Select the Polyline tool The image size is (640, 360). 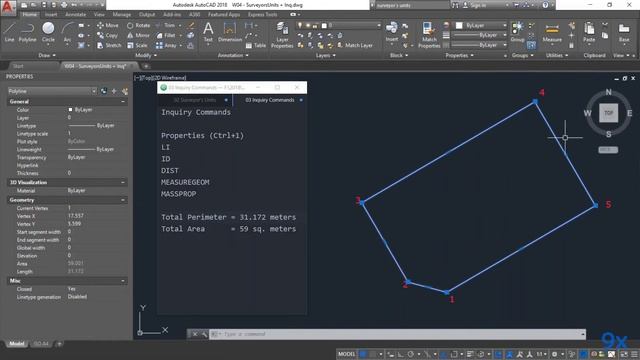(x=27, y=32)
